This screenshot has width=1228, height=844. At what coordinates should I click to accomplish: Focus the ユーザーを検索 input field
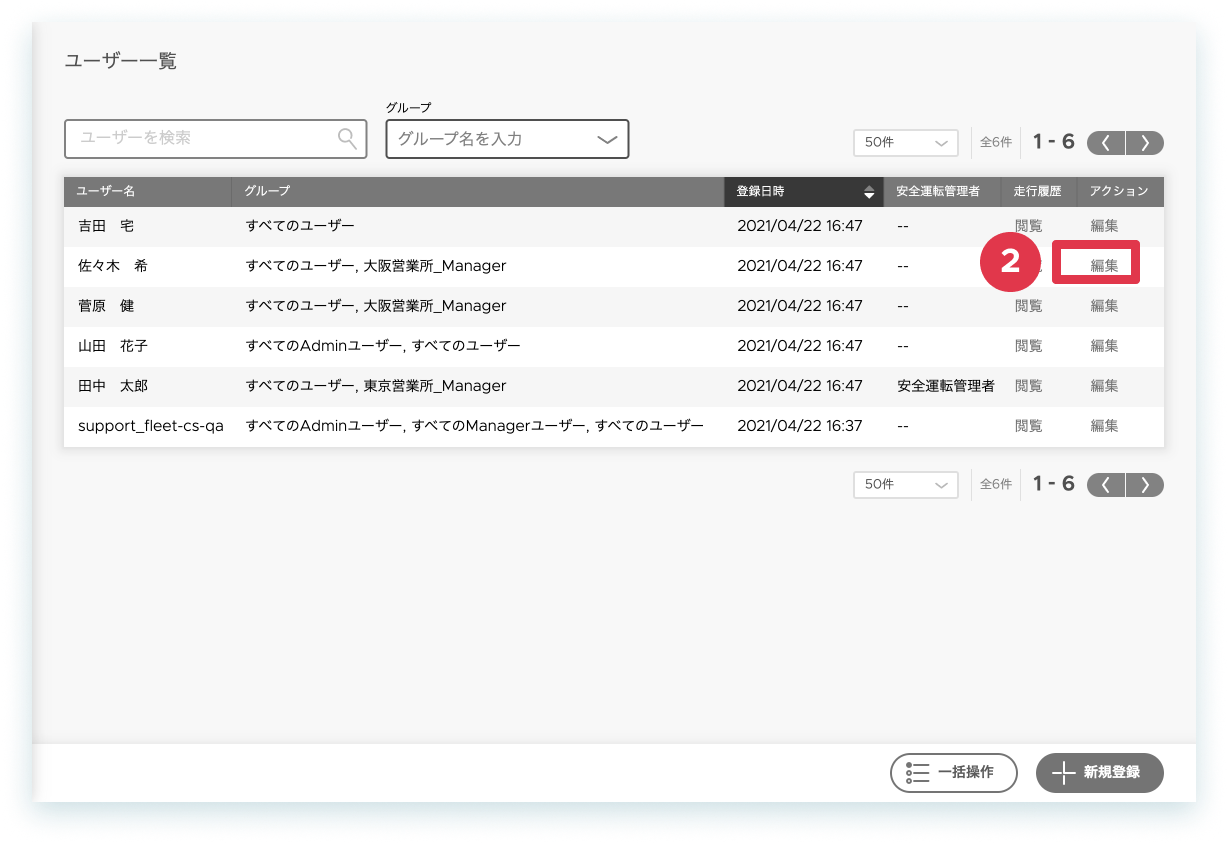(215, 138)
